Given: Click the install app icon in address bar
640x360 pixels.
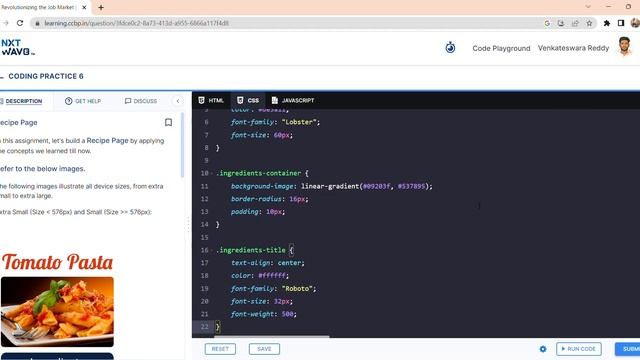Looking at the screenshot, I should 561,23.
